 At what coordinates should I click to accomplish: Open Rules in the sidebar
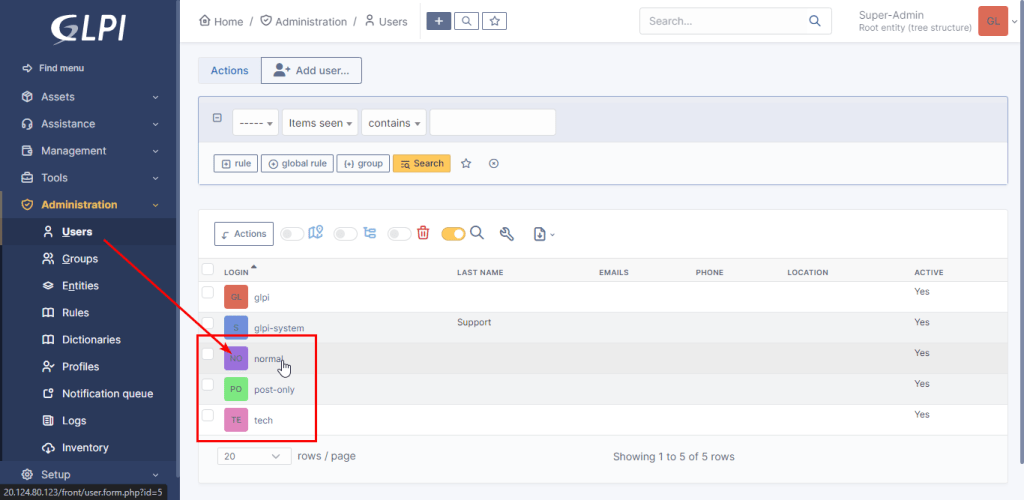click(75, 313)
